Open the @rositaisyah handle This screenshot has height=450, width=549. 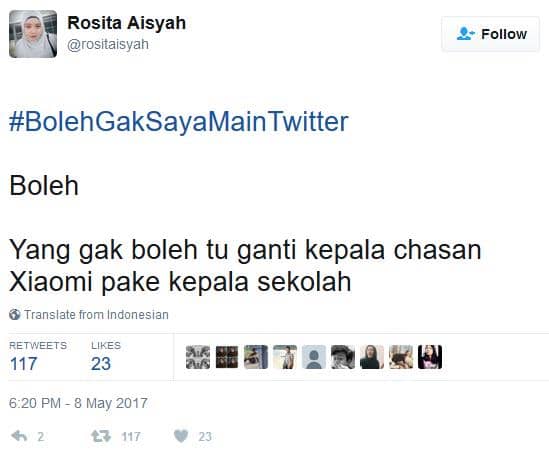[x=108, y=45]
